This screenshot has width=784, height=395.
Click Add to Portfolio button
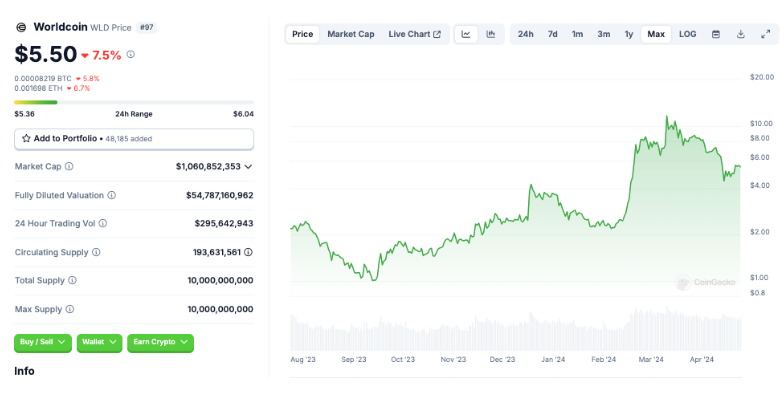click(134, 139)
